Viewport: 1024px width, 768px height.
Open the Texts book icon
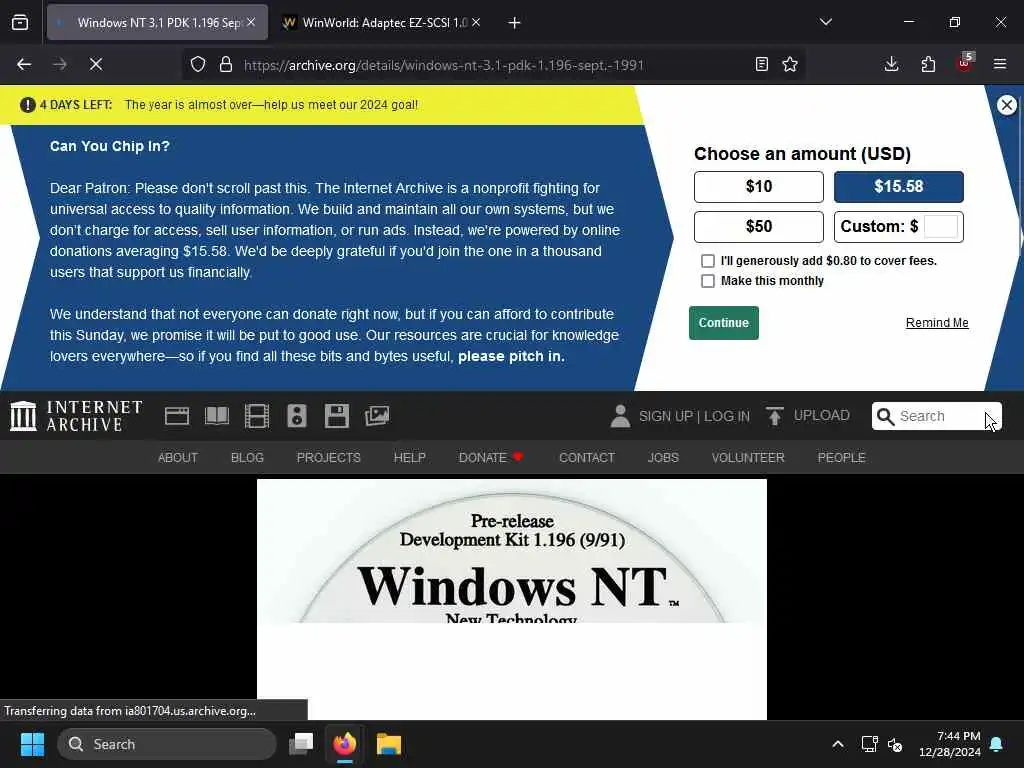tap(217, 416)
